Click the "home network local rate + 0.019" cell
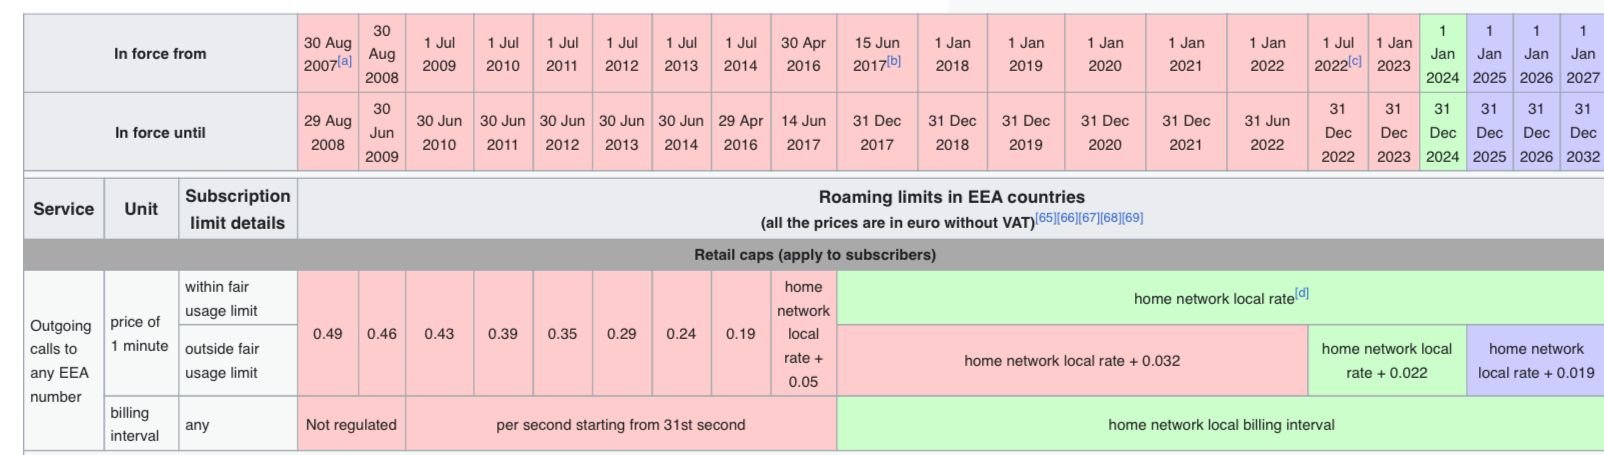This screenshot has height=455, width=1604. [x=1535, y=361]
